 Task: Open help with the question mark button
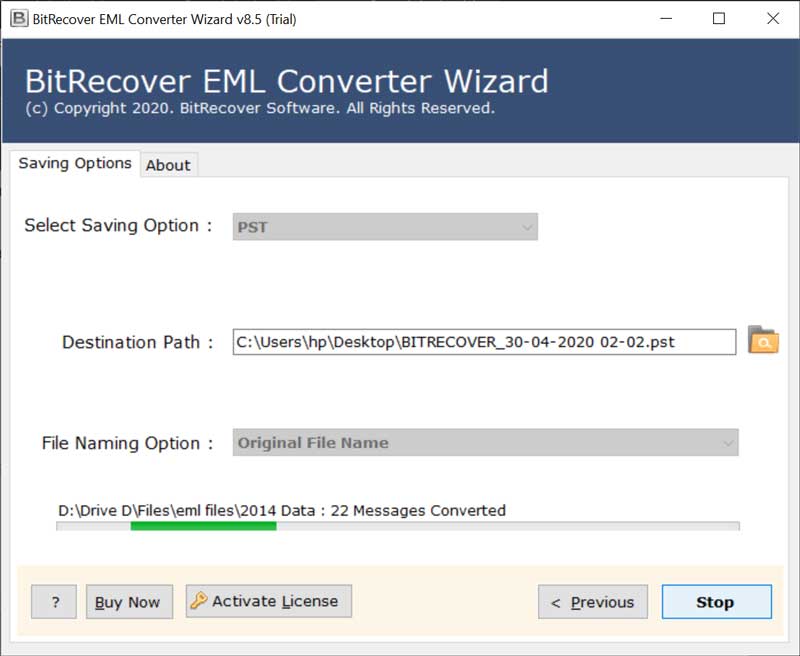54,602
